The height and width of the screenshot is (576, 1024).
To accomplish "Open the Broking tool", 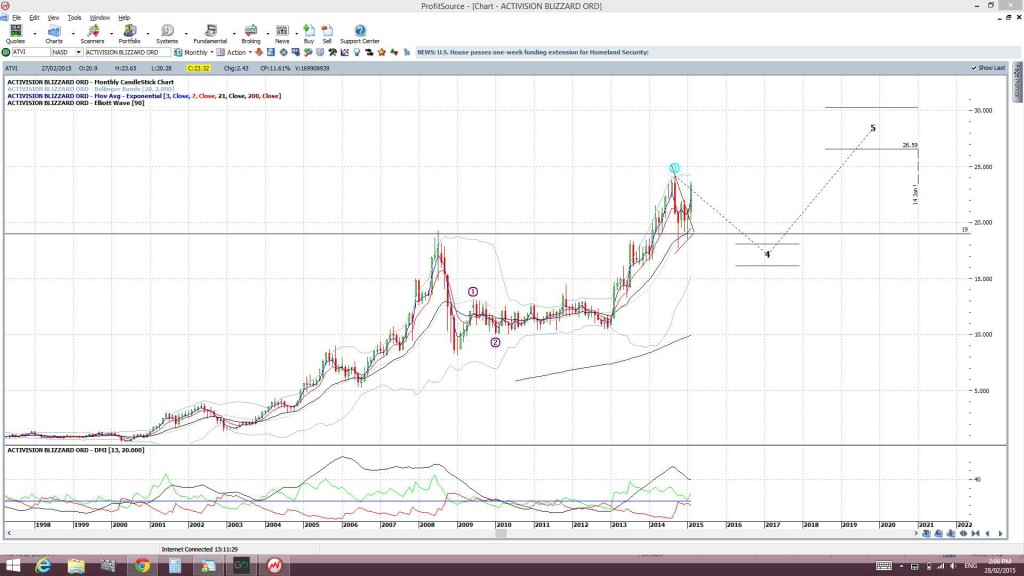I will tap(251, 34).
